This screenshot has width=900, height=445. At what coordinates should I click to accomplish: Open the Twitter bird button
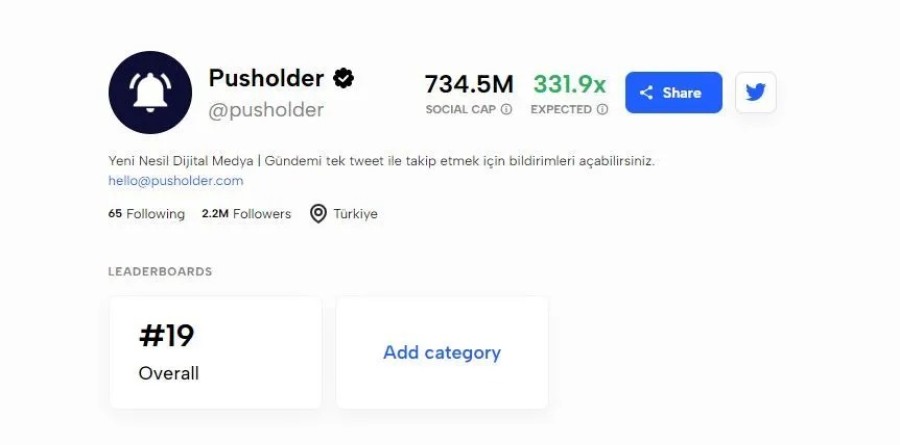coord(755,92)
